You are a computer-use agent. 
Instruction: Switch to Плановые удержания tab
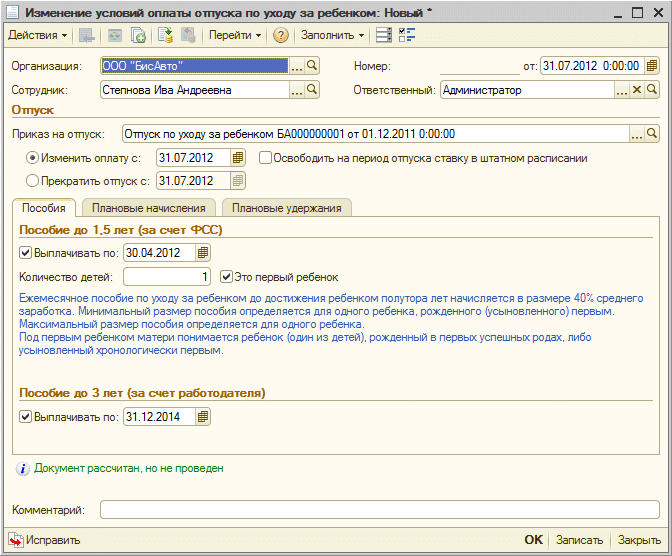(286, 208)
